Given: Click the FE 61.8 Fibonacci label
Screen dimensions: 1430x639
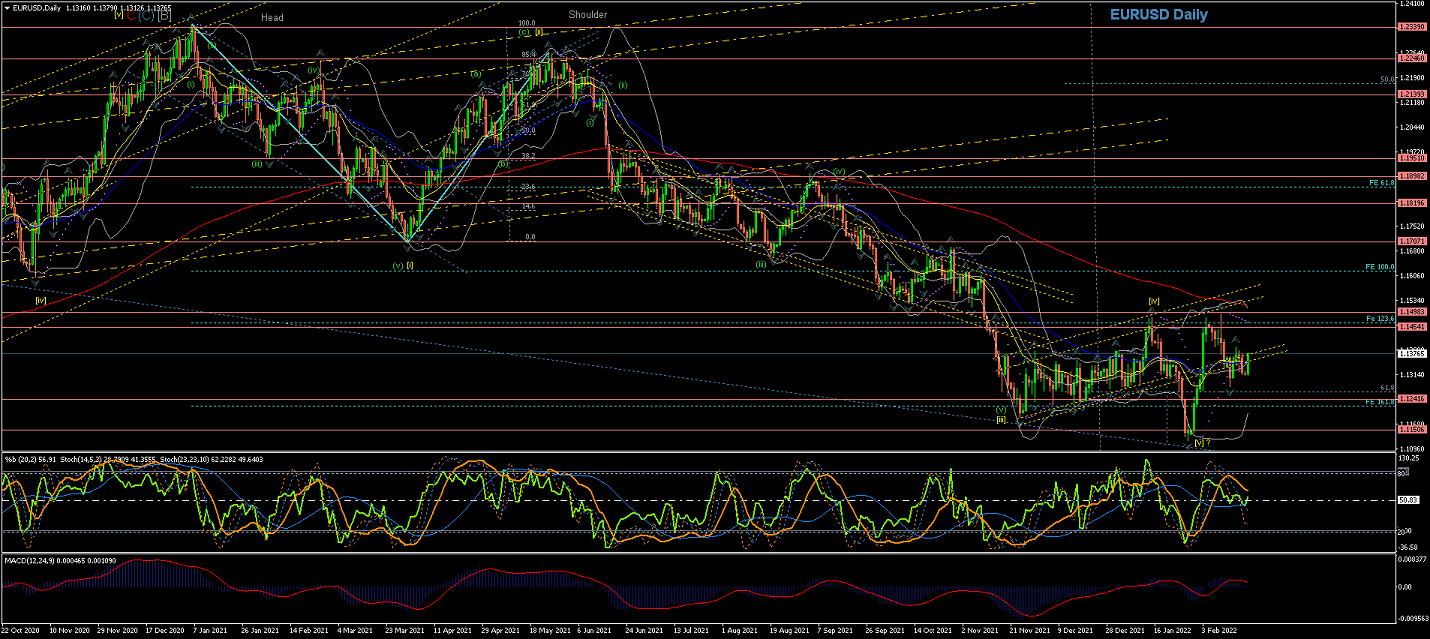Looking at the screenshot, I should click(x=1381, y=184).
